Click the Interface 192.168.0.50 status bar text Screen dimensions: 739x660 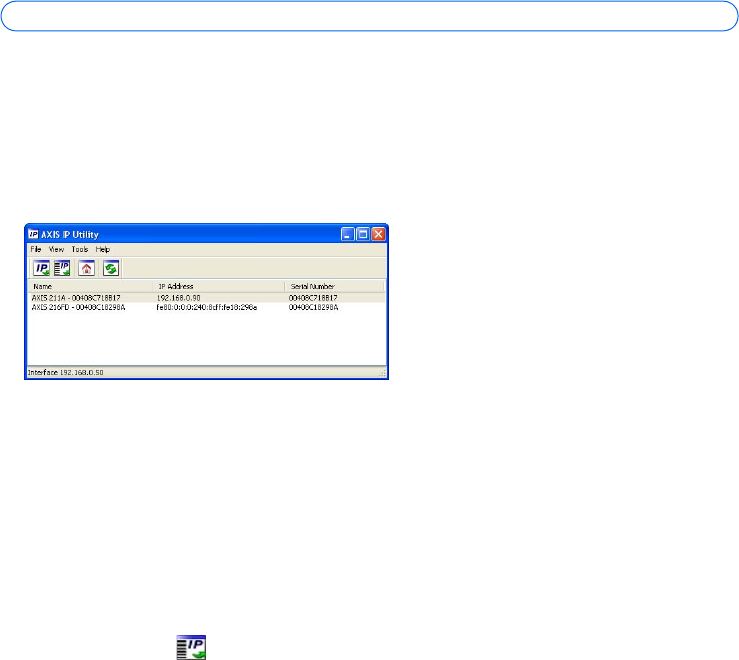tap(66, 372)
